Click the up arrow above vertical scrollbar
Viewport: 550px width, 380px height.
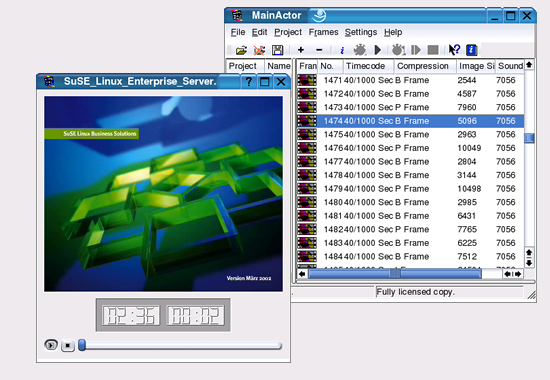(529, 65)
